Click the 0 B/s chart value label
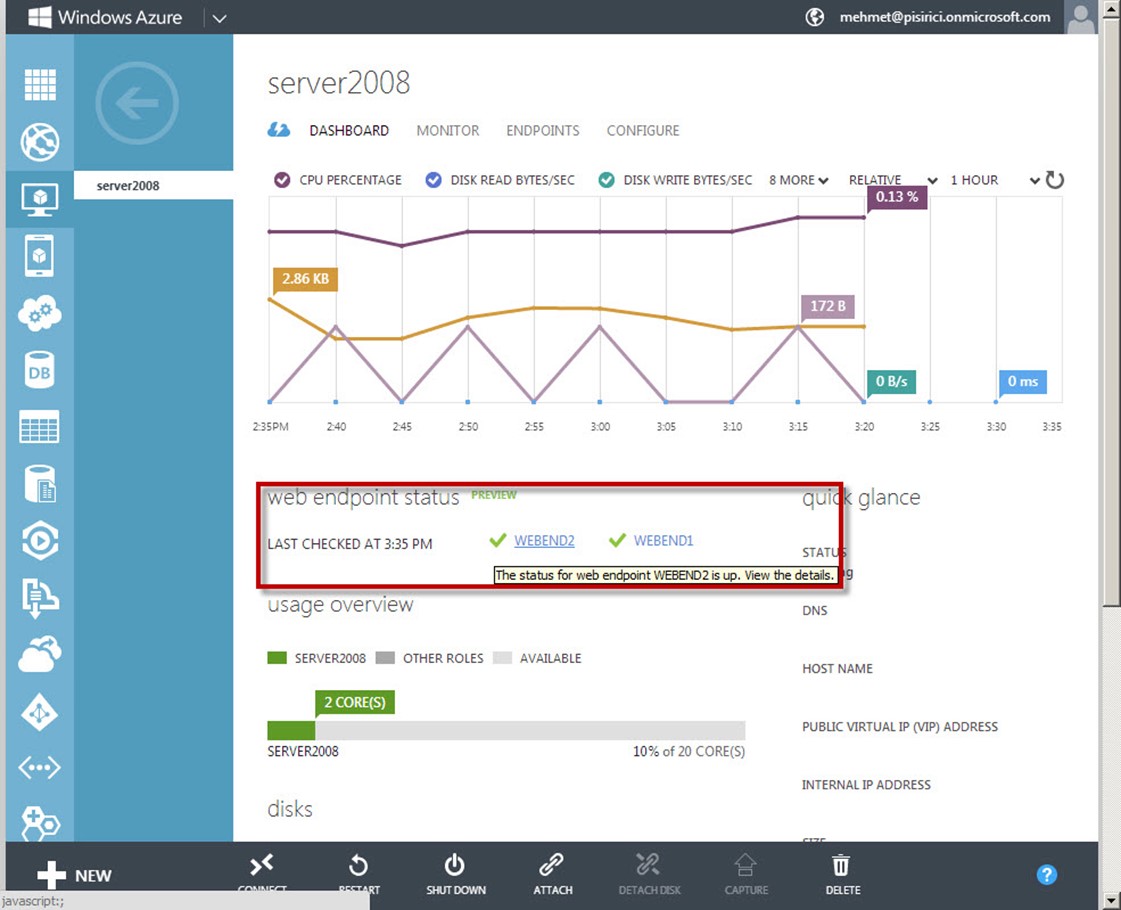The image size is (1121, 910). click(892, 381)
